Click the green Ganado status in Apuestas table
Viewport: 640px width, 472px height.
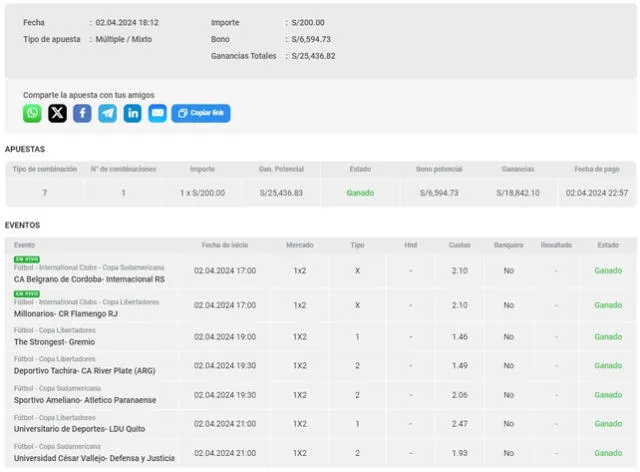[360, 193]
